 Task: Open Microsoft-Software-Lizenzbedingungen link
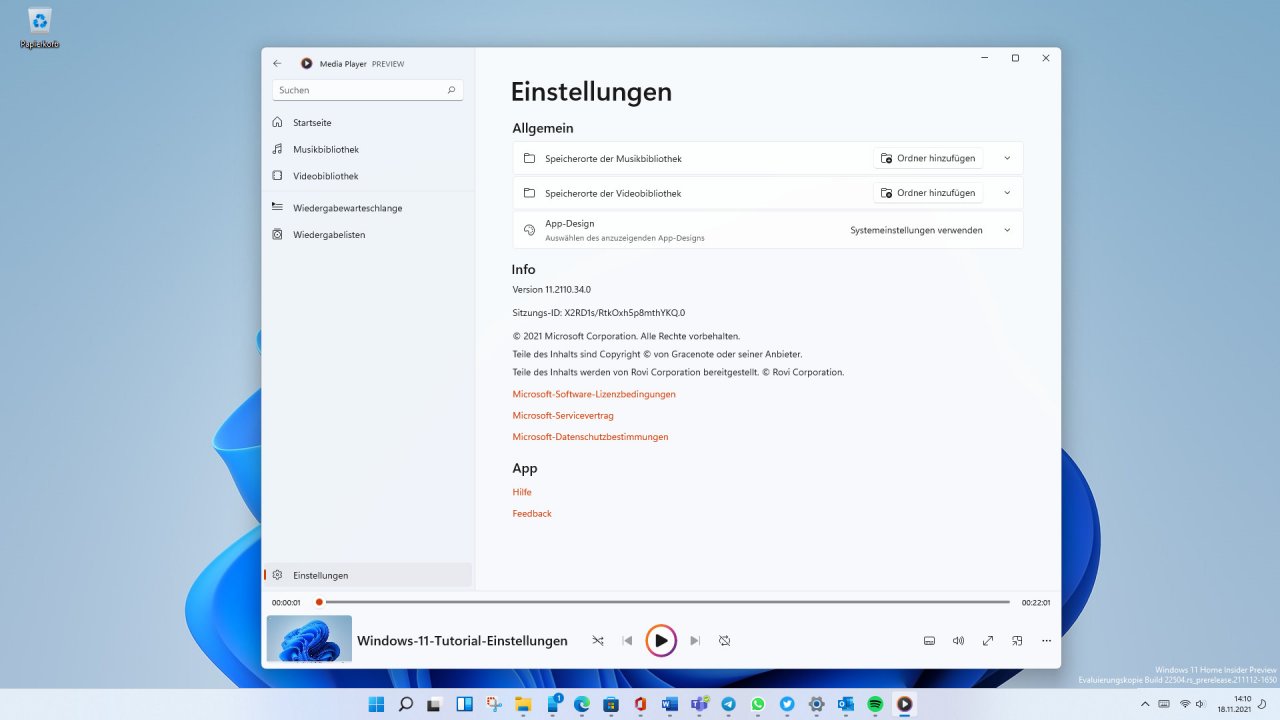pyautogui.click(x=594, y=394)
